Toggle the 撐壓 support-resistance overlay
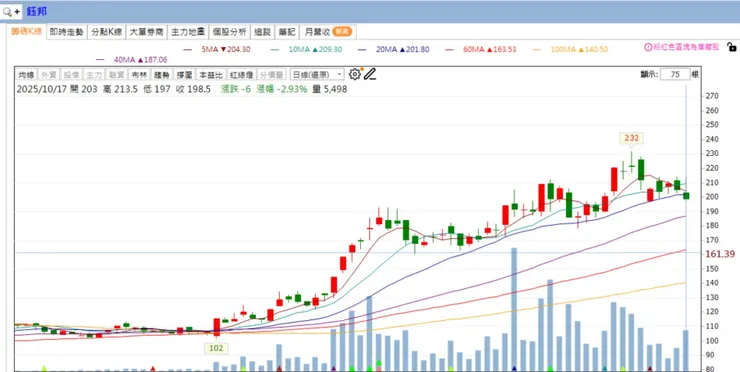 click(184, 75)
